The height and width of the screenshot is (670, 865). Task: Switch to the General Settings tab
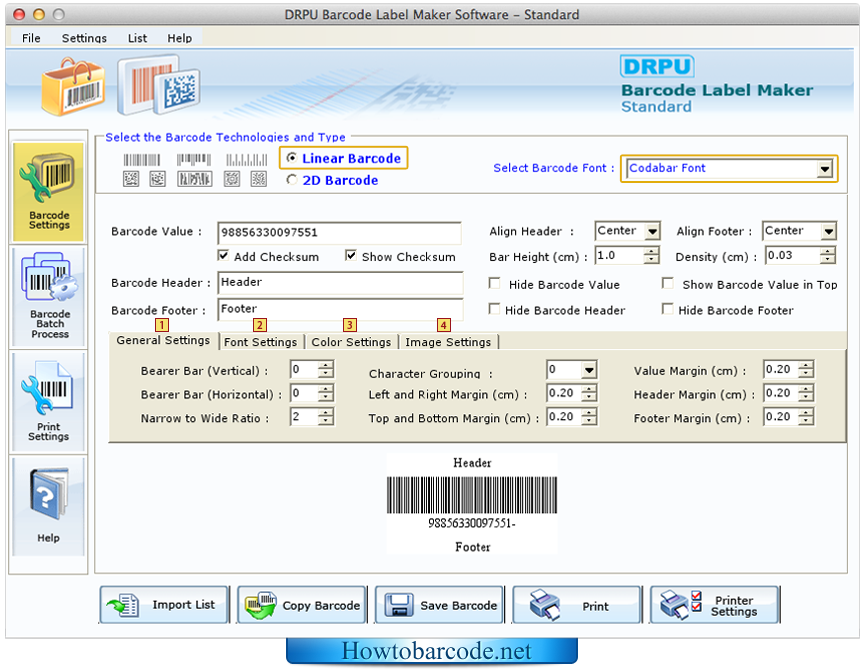click(163, 340)
